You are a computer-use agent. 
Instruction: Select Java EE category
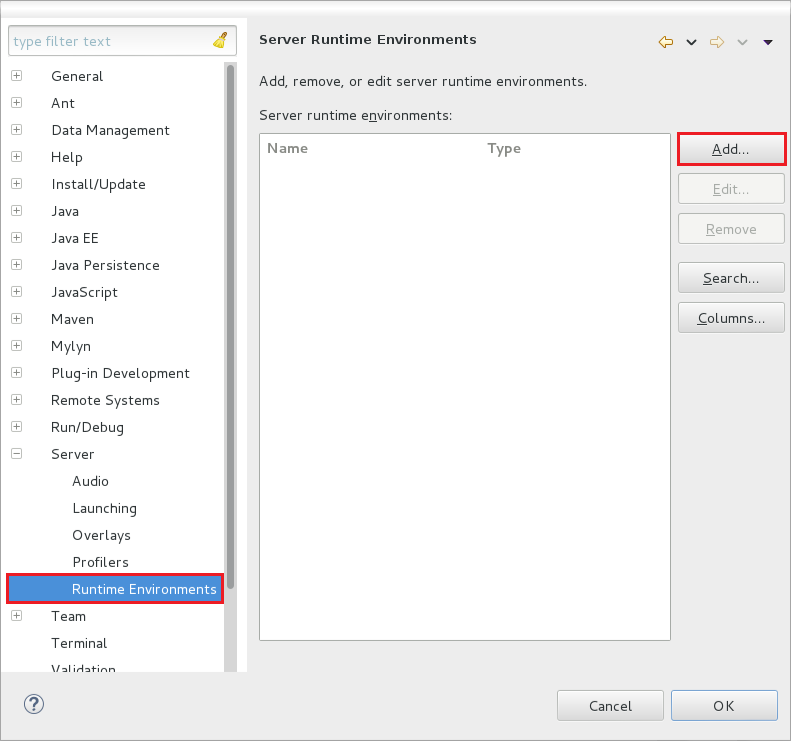(x=75, y=238)
